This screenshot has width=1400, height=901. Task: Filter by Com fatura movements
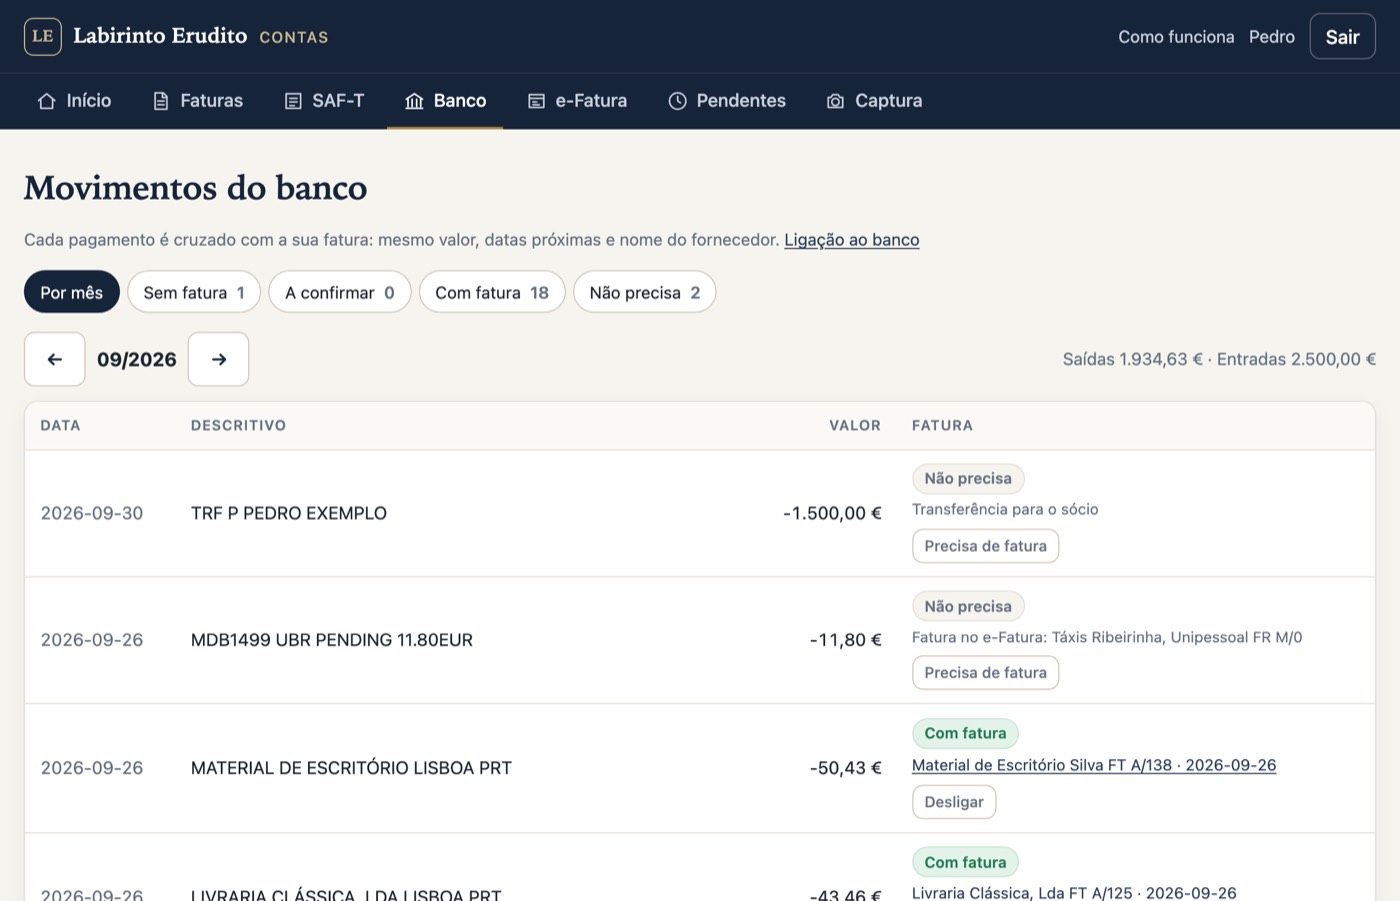click(x=492, y=292)
